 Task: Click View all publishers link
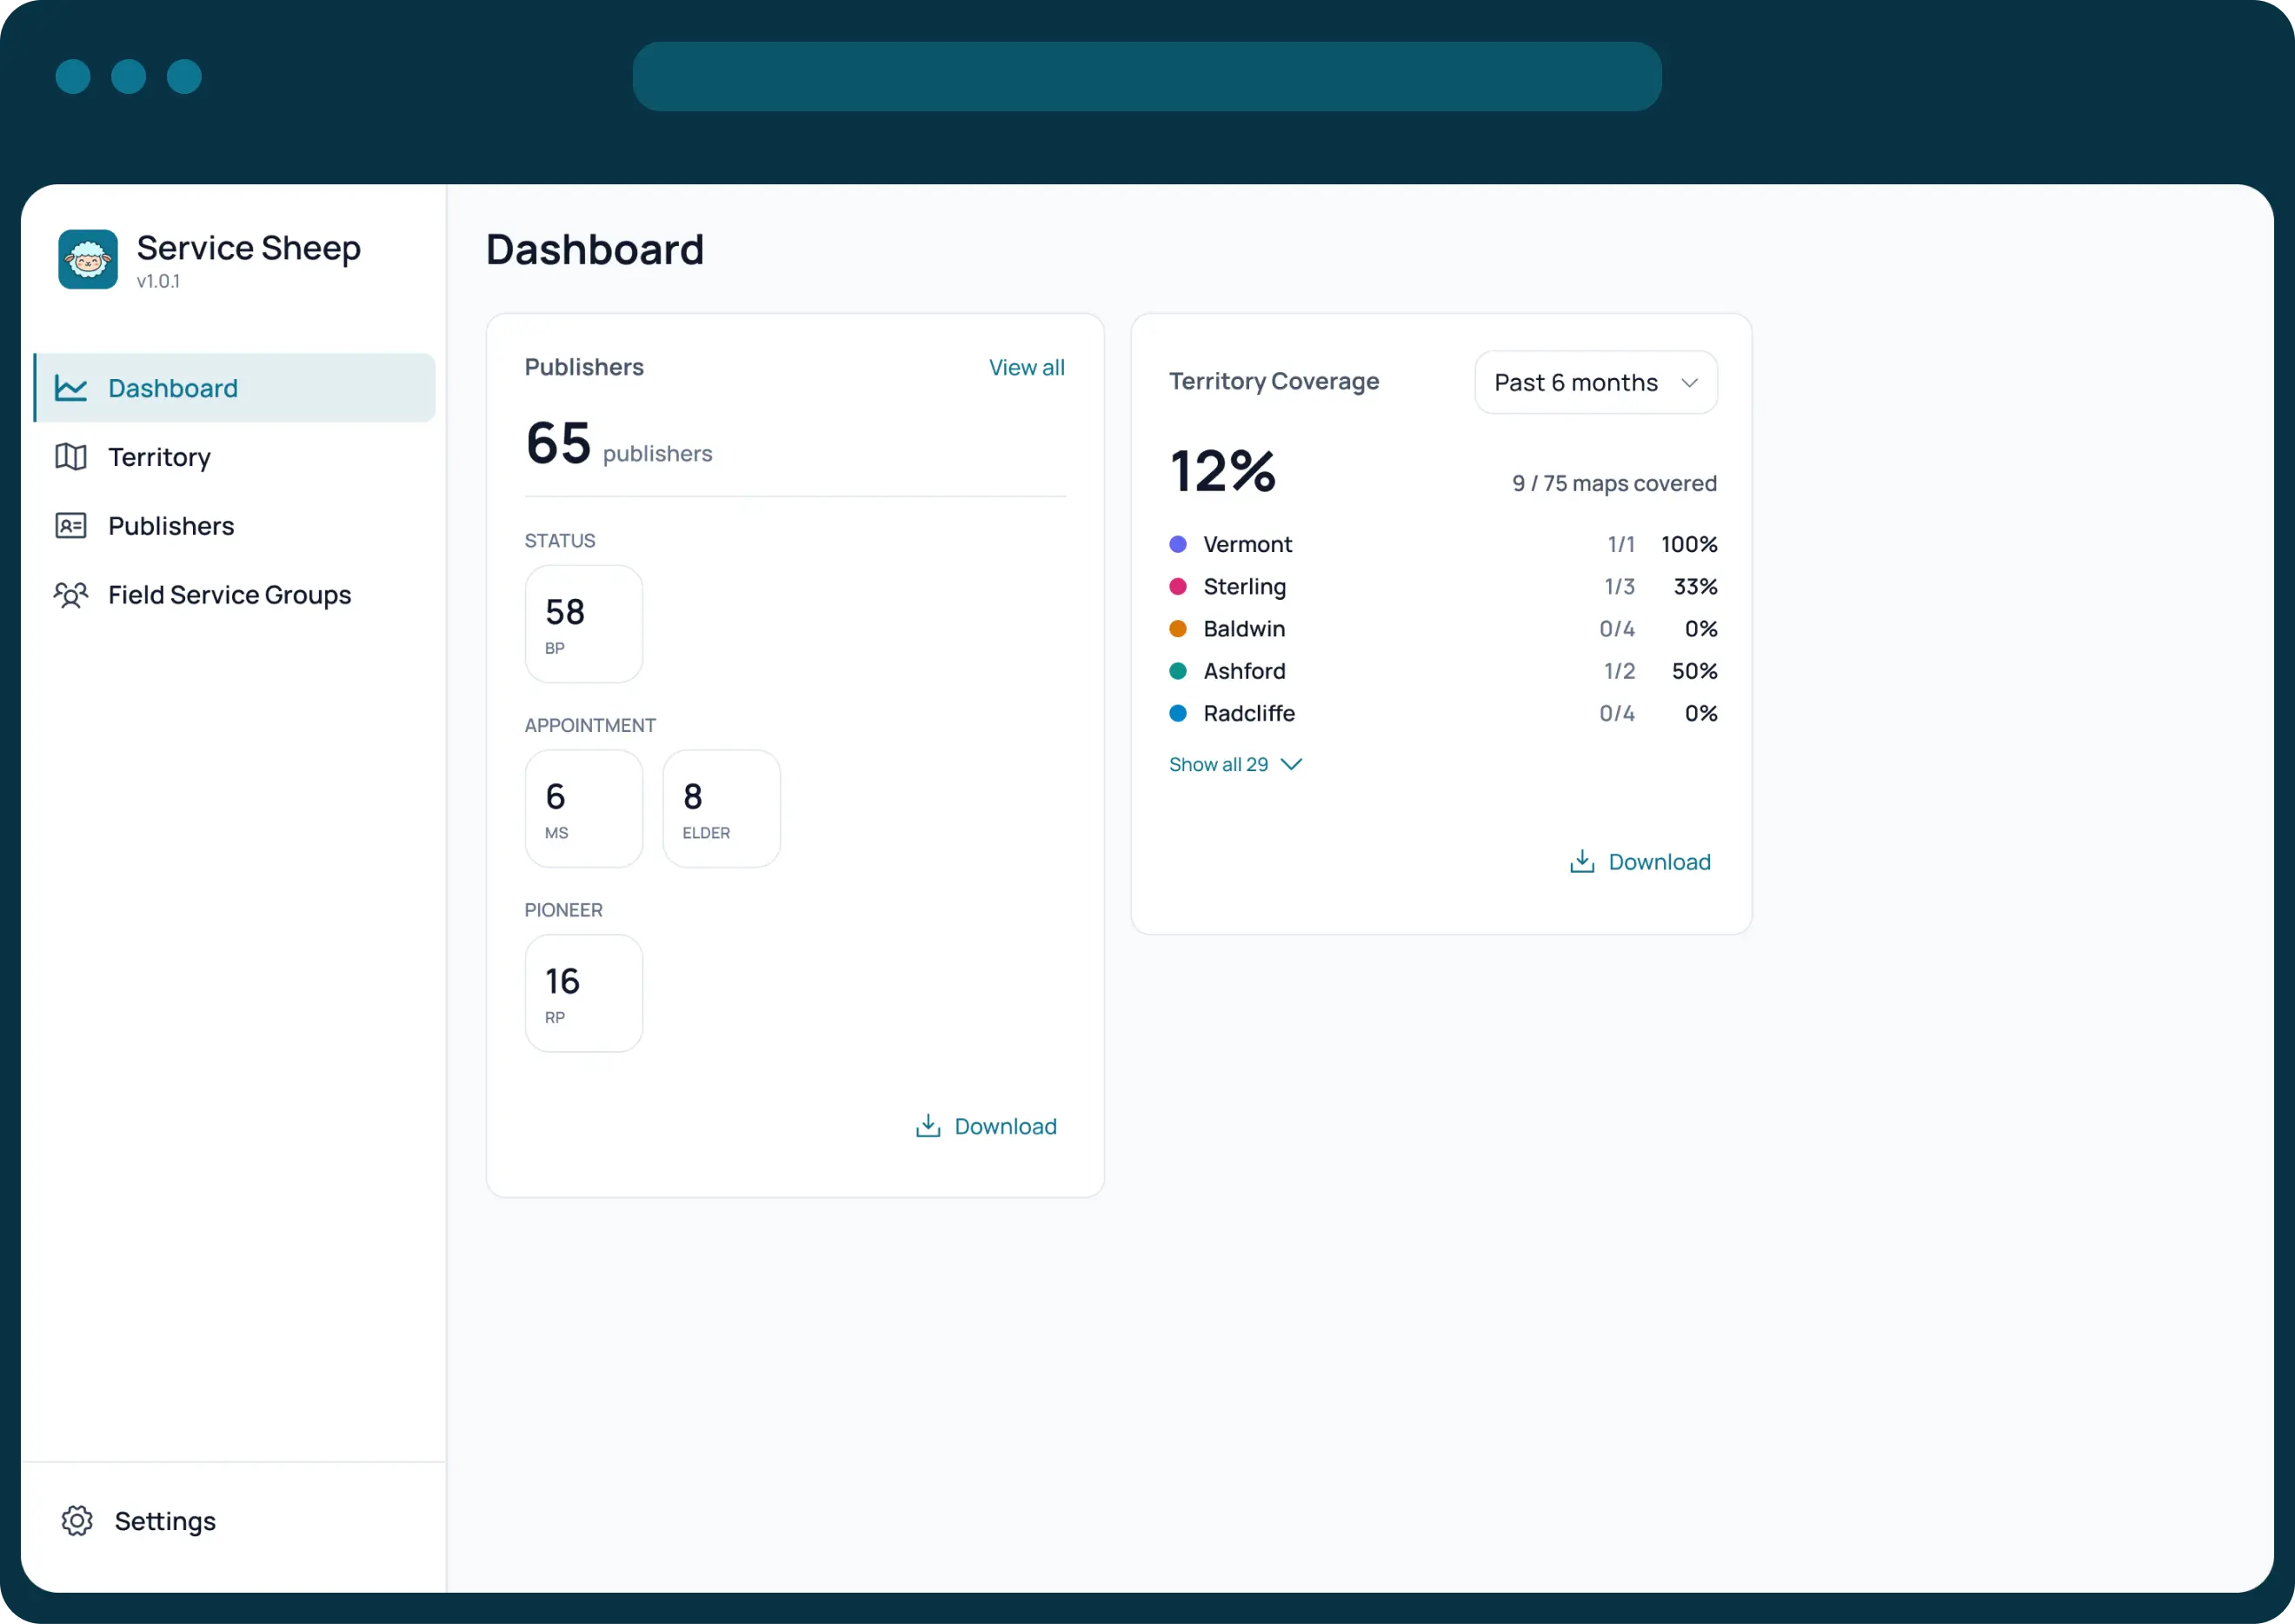(x=1026, y=367)
